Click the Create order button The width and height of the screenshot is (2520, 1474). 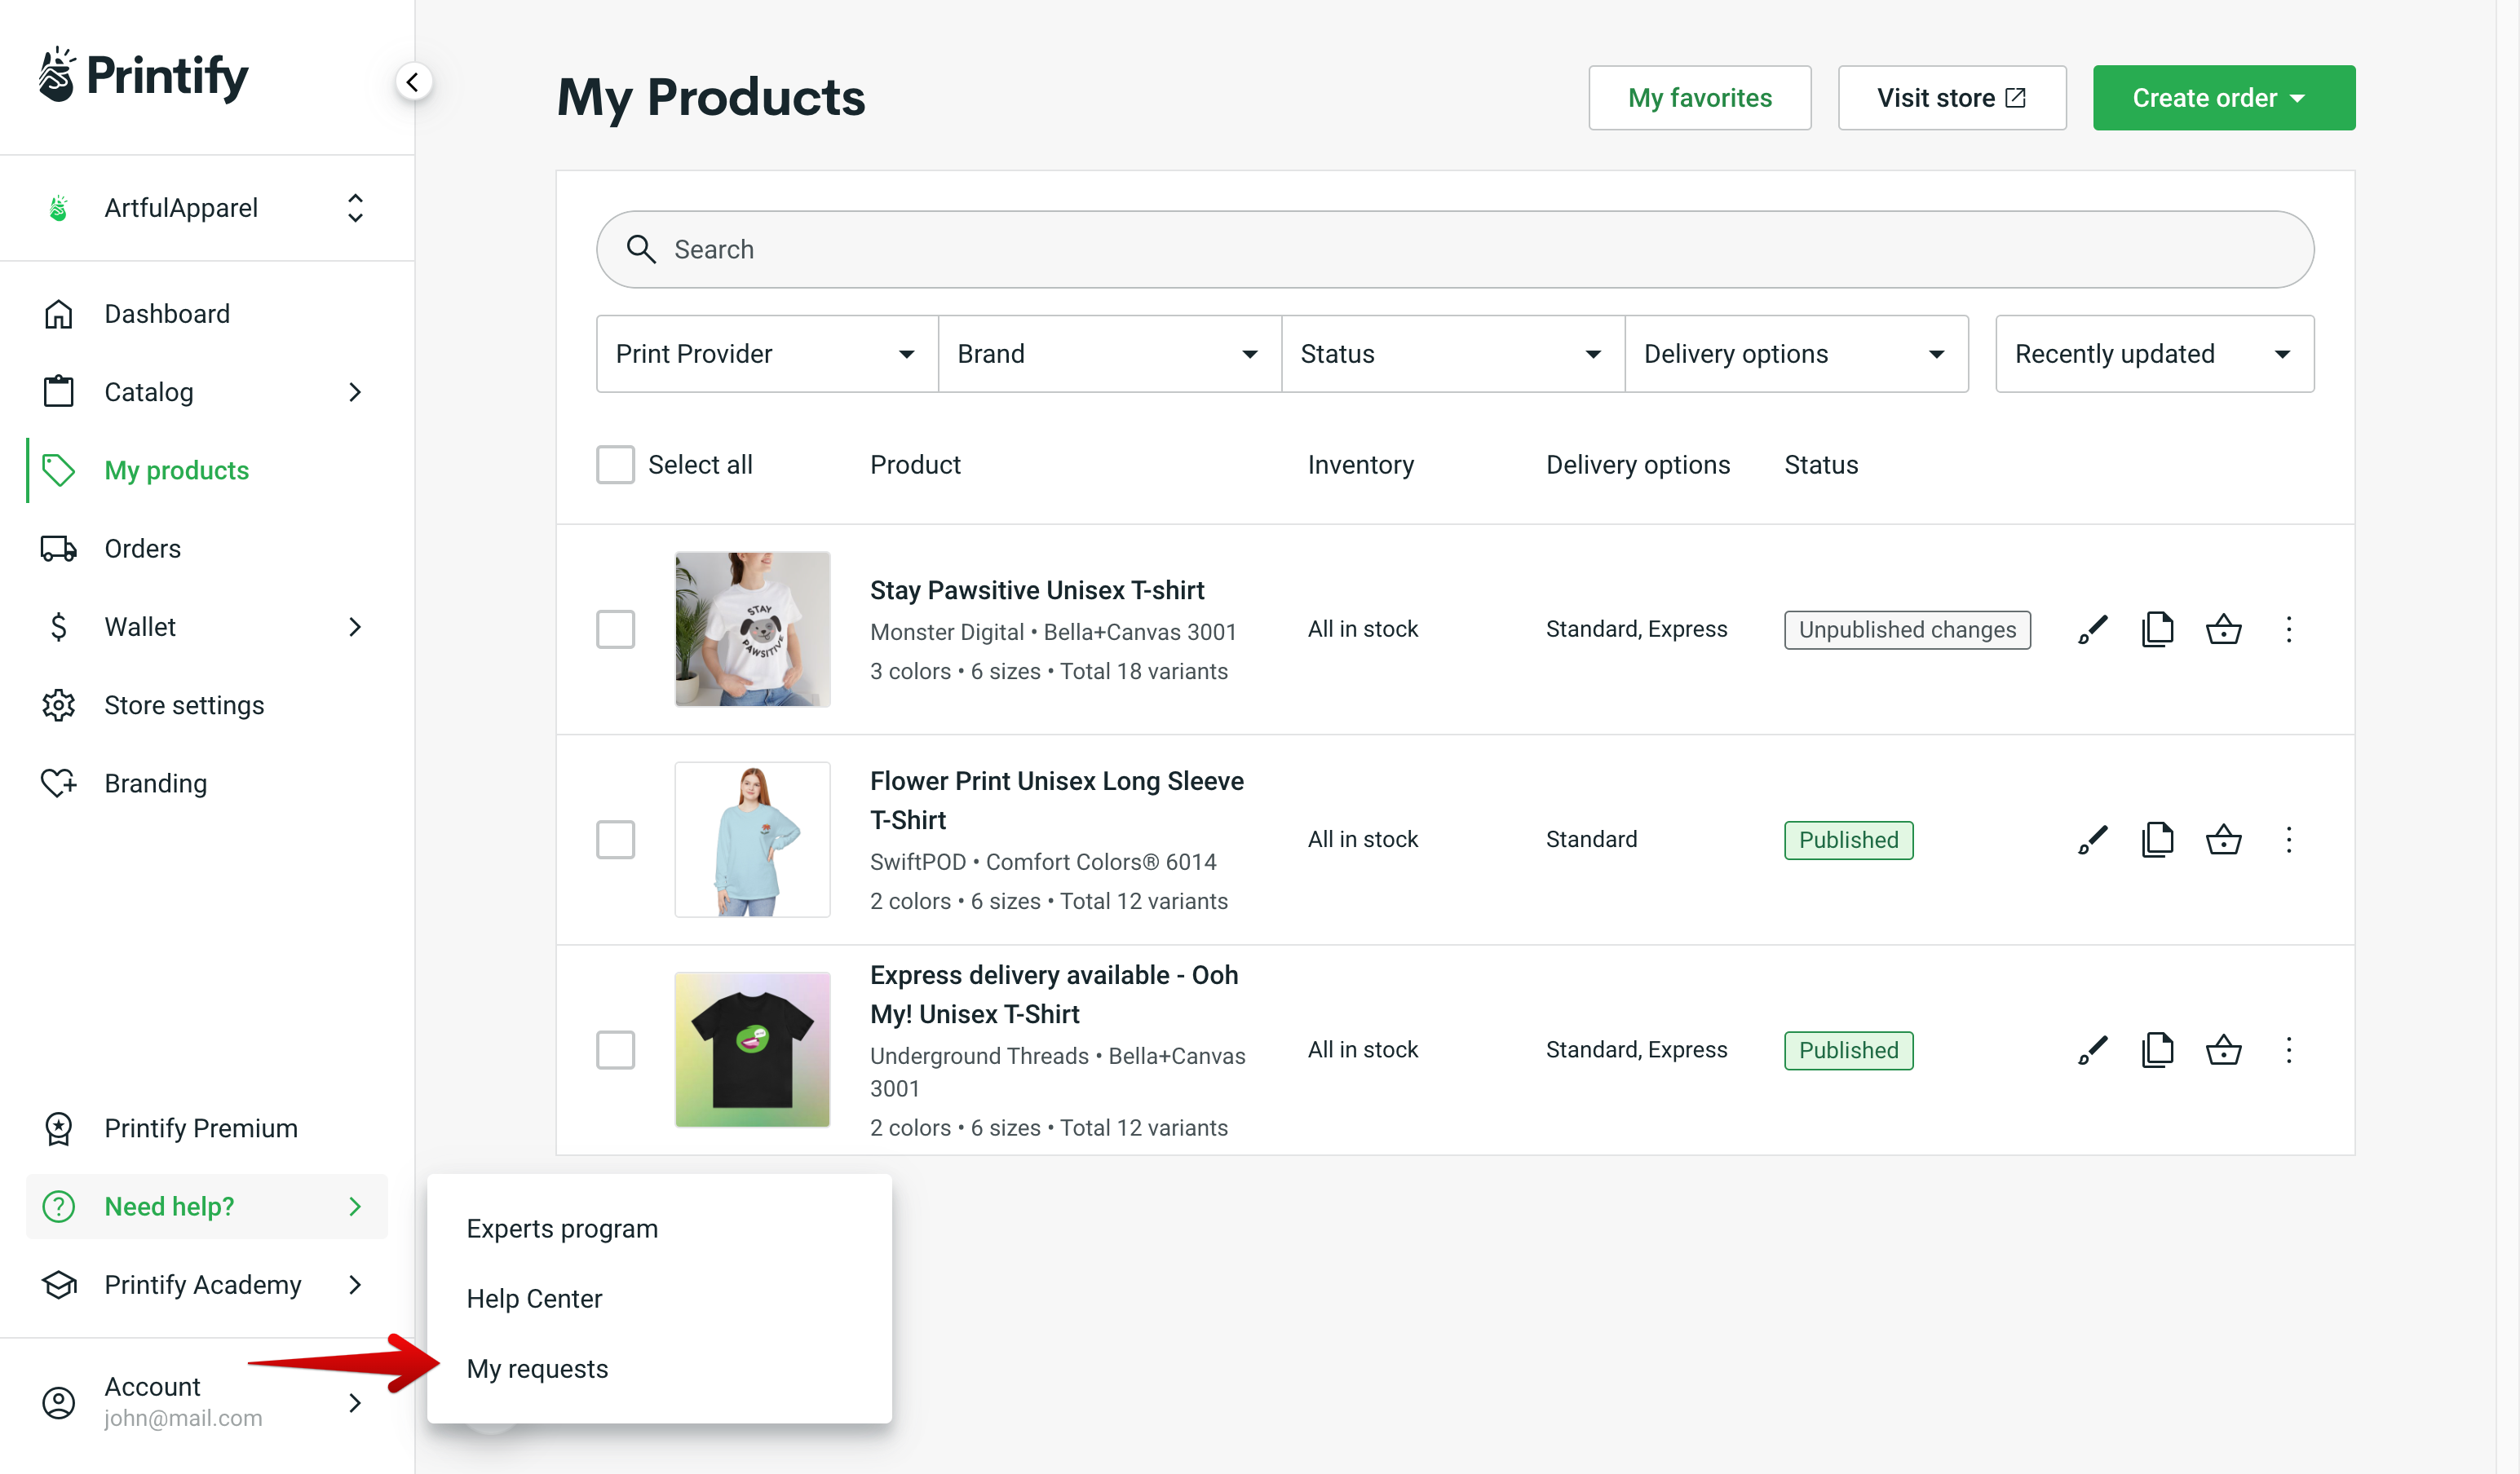pyautogui.click(x=2223, y=97)
